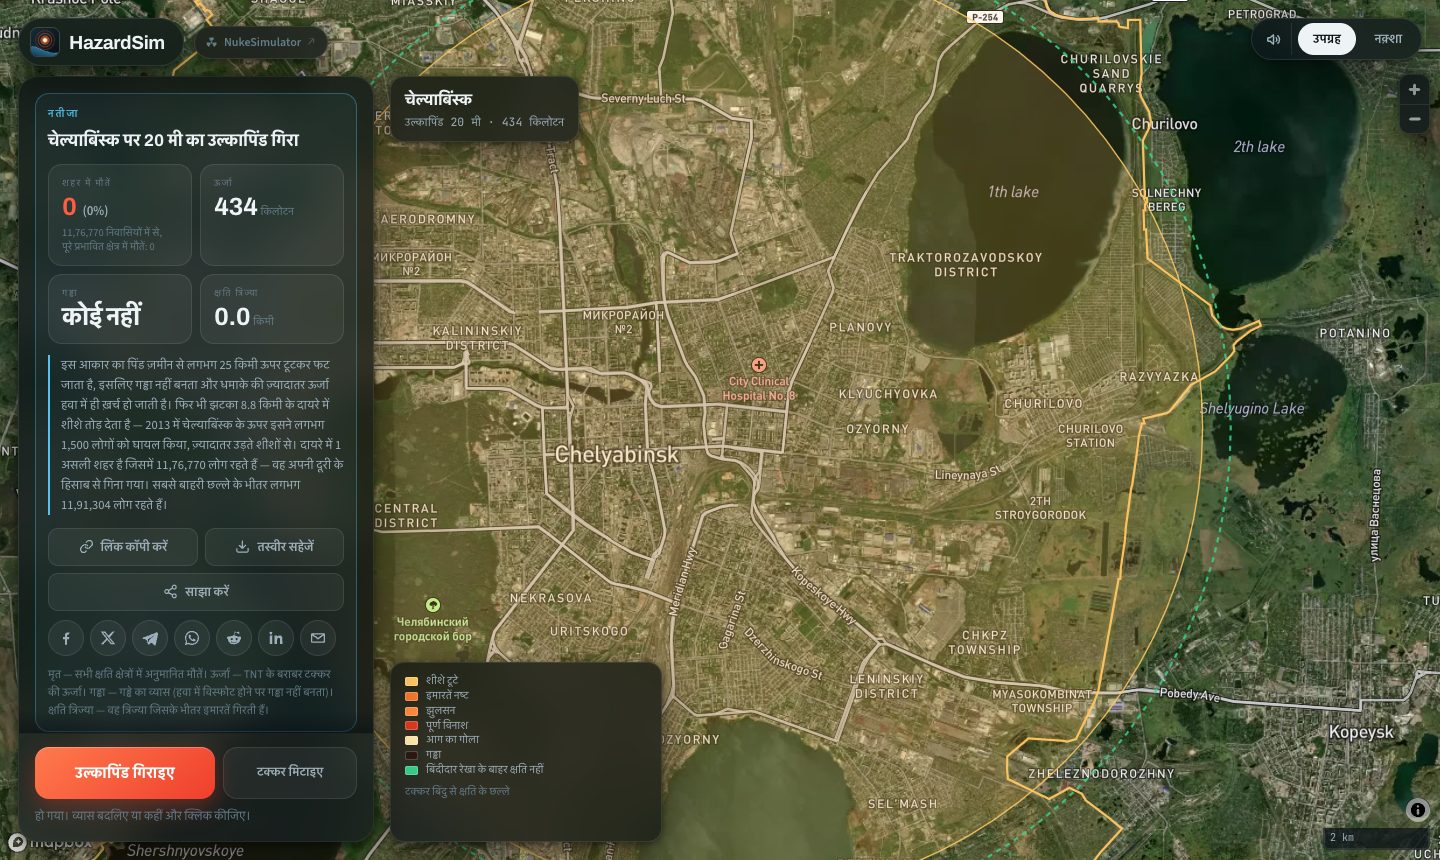
Task: Click the साझा करें share button
Action: click(196, 592)
